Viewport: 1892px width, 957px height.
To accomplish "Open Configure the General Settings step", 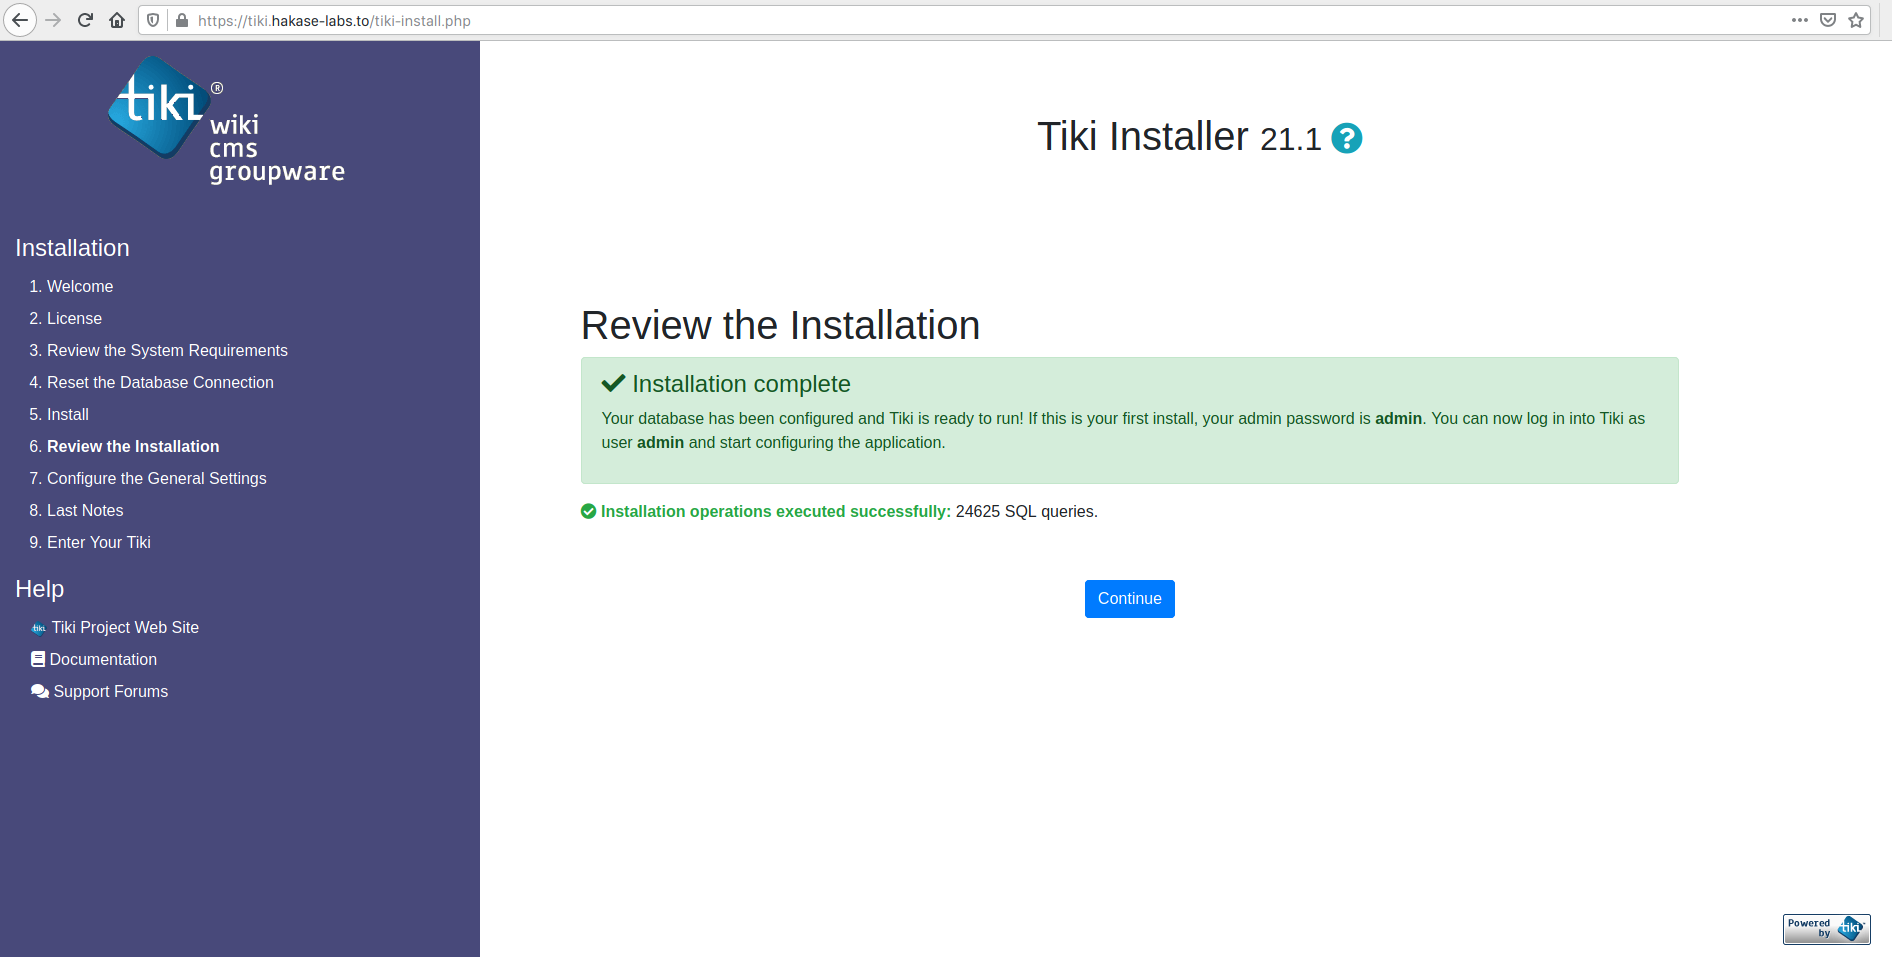I will click(157, 478).
